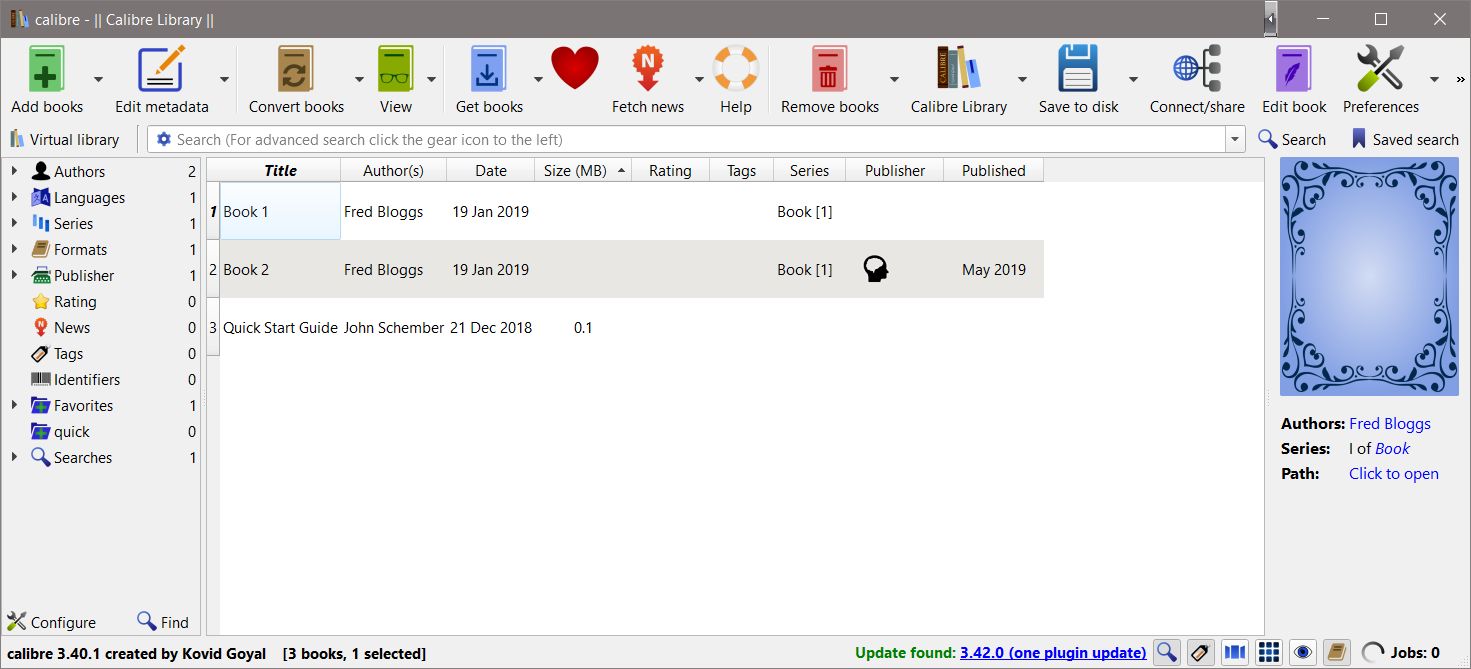Viewport: 1471px width, 669px height.
Task: Open the Calibre Library icon
Action: pyautogui.click(x=958, y=68)
